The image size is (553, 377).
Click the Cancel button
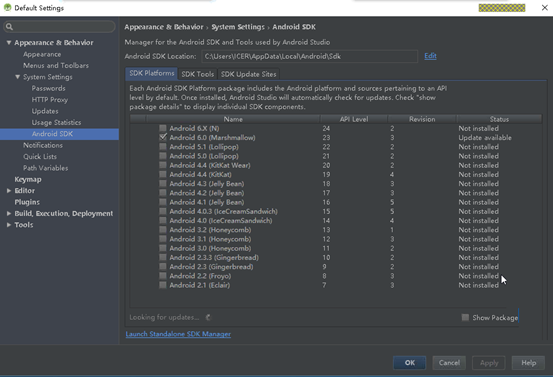click(x=449, y=363)
